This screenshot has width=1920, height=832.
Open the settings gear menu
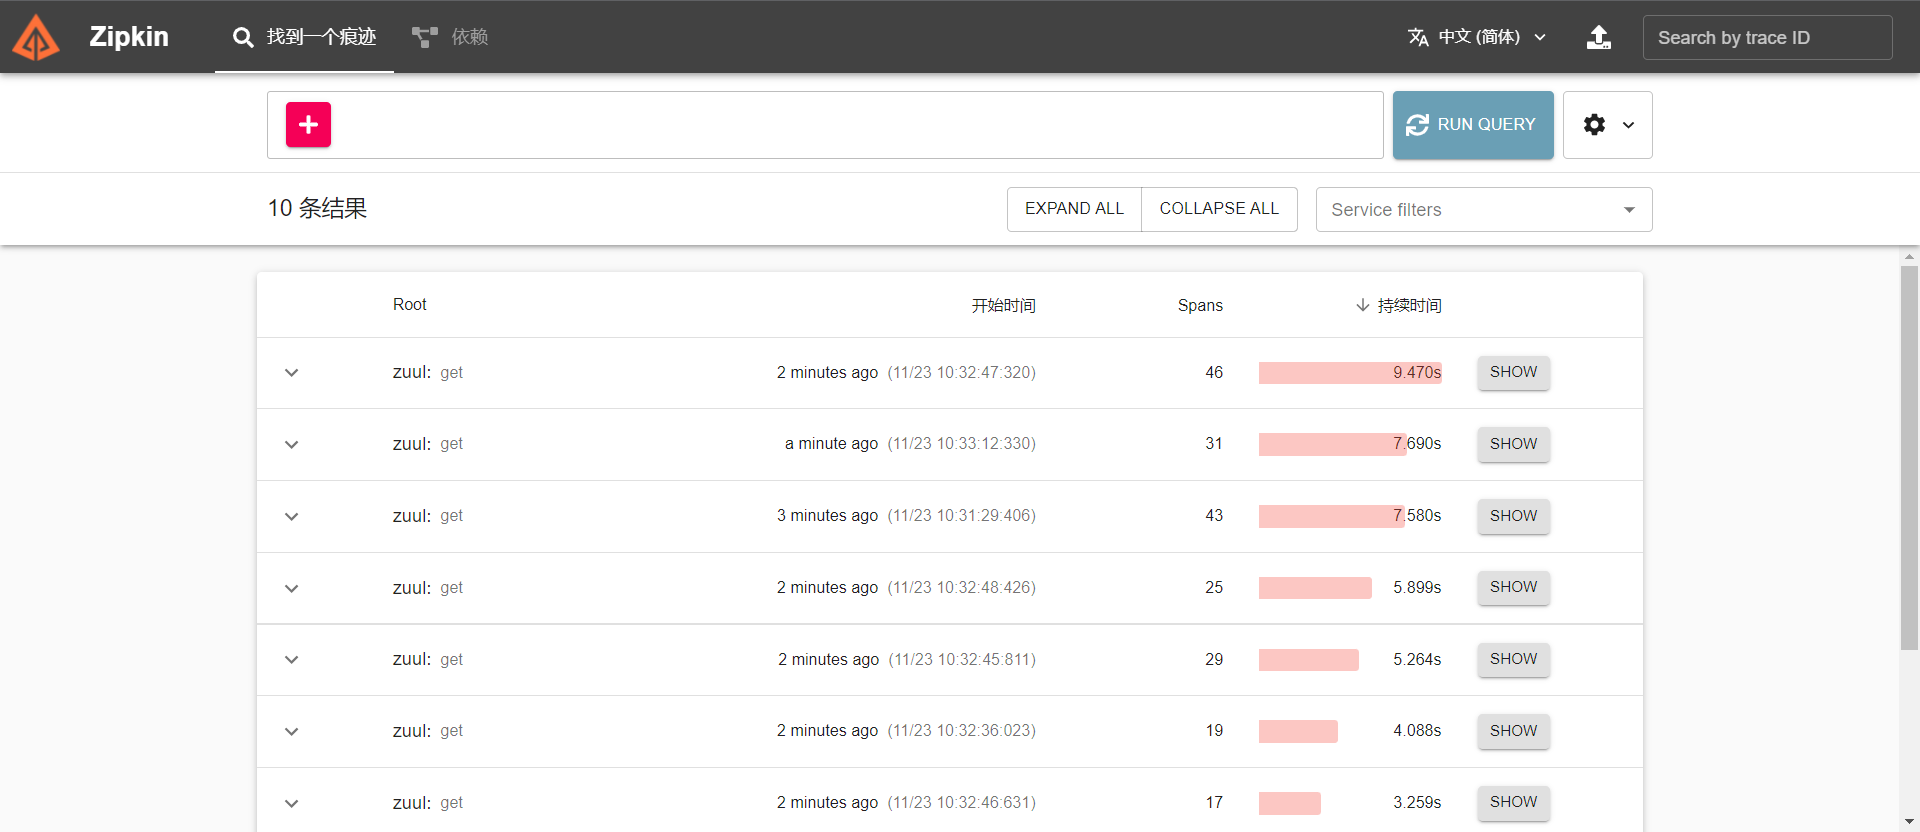[x=1608, y=125]
